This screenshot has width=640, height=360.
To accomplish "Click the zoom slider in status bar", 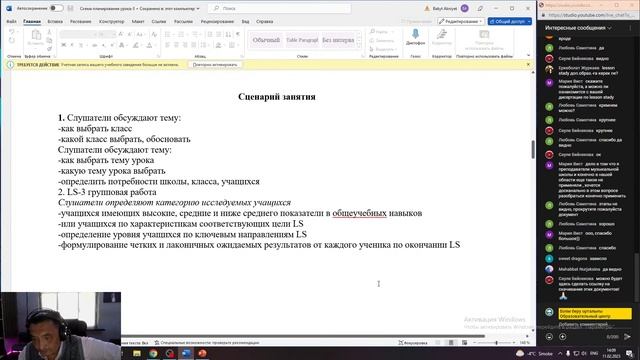I will (496, 343).
